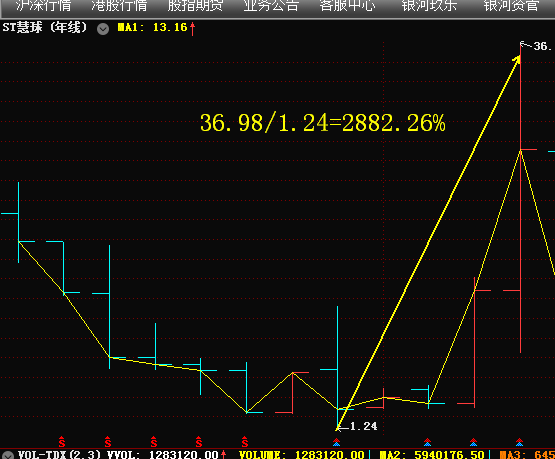Open the 银河玖乐 tab
Screen dimensions: 555x459
coord(429,6)
